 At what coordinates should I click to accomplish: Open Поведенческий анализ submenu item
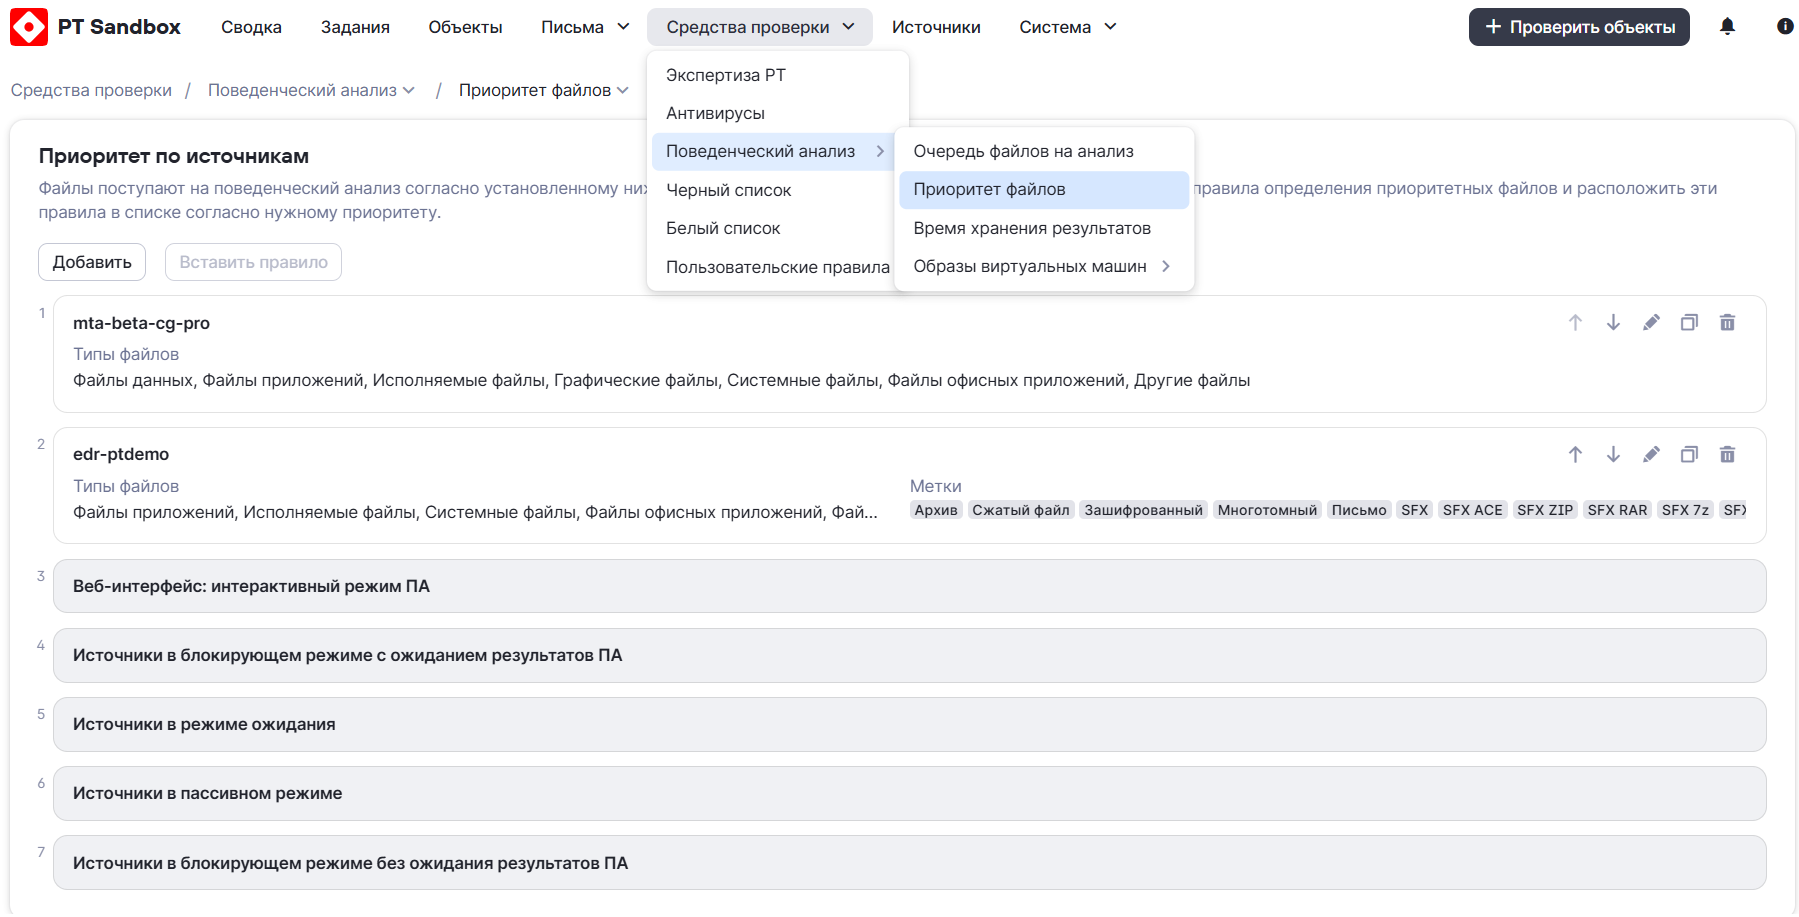pyautogui.click(x=773, y=151)
